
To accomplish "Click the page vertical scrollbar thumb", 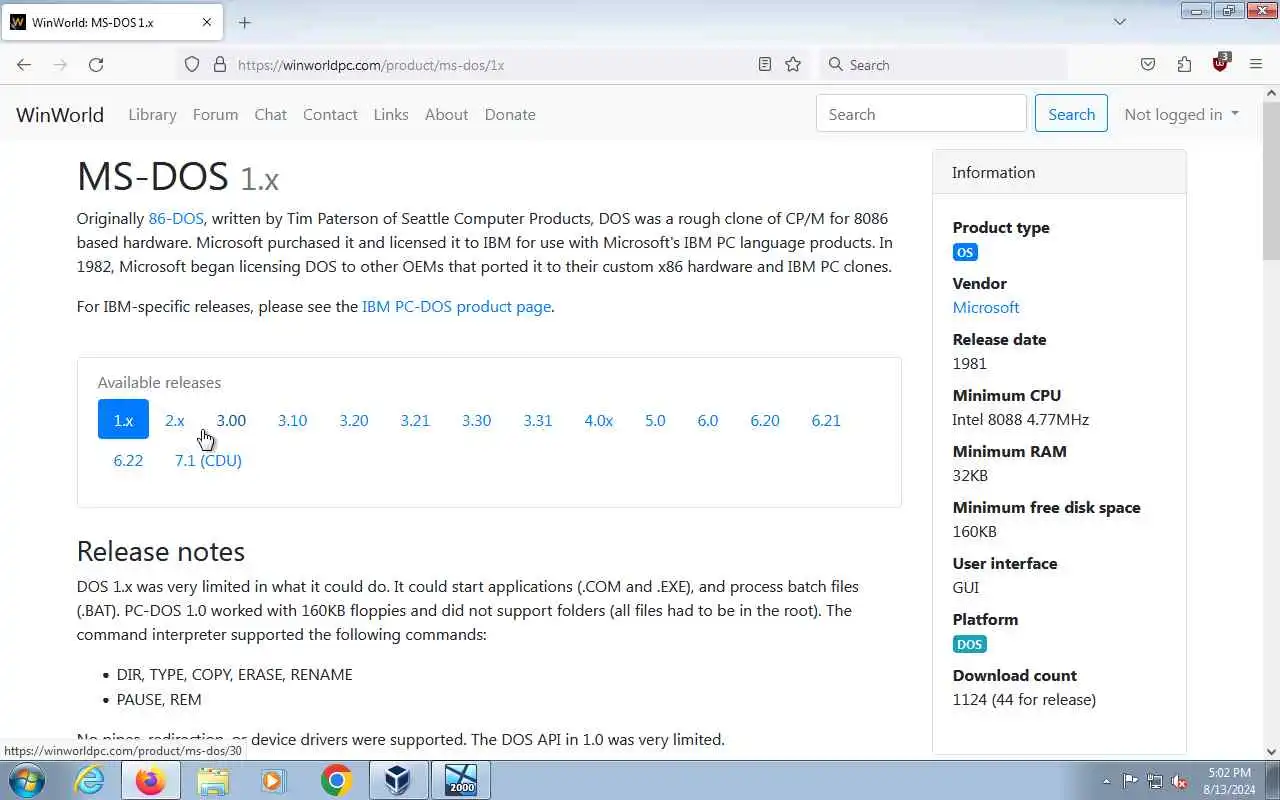I will pyautogui.click(x=1271, y=180).
